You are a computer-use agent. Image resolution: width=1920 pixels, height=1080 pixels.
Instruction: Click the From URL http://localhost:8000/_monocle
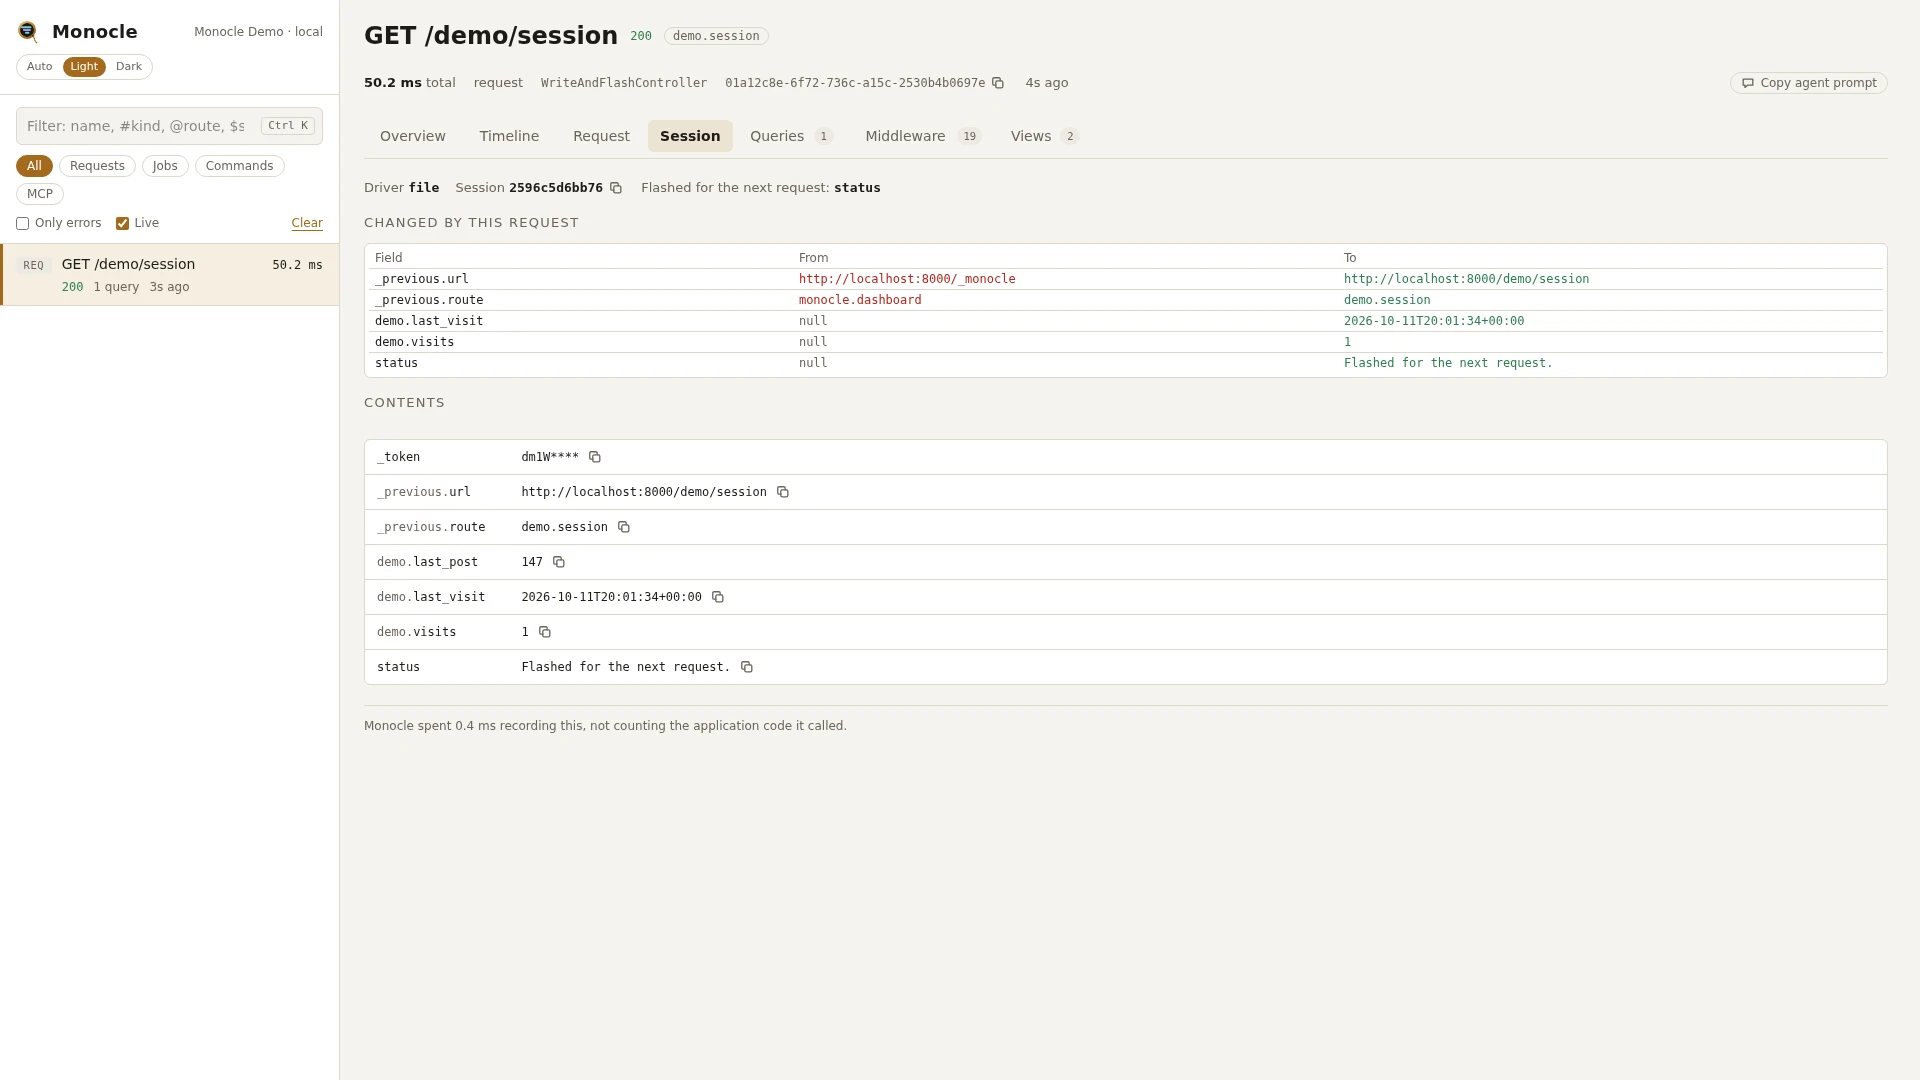(907, 279)
